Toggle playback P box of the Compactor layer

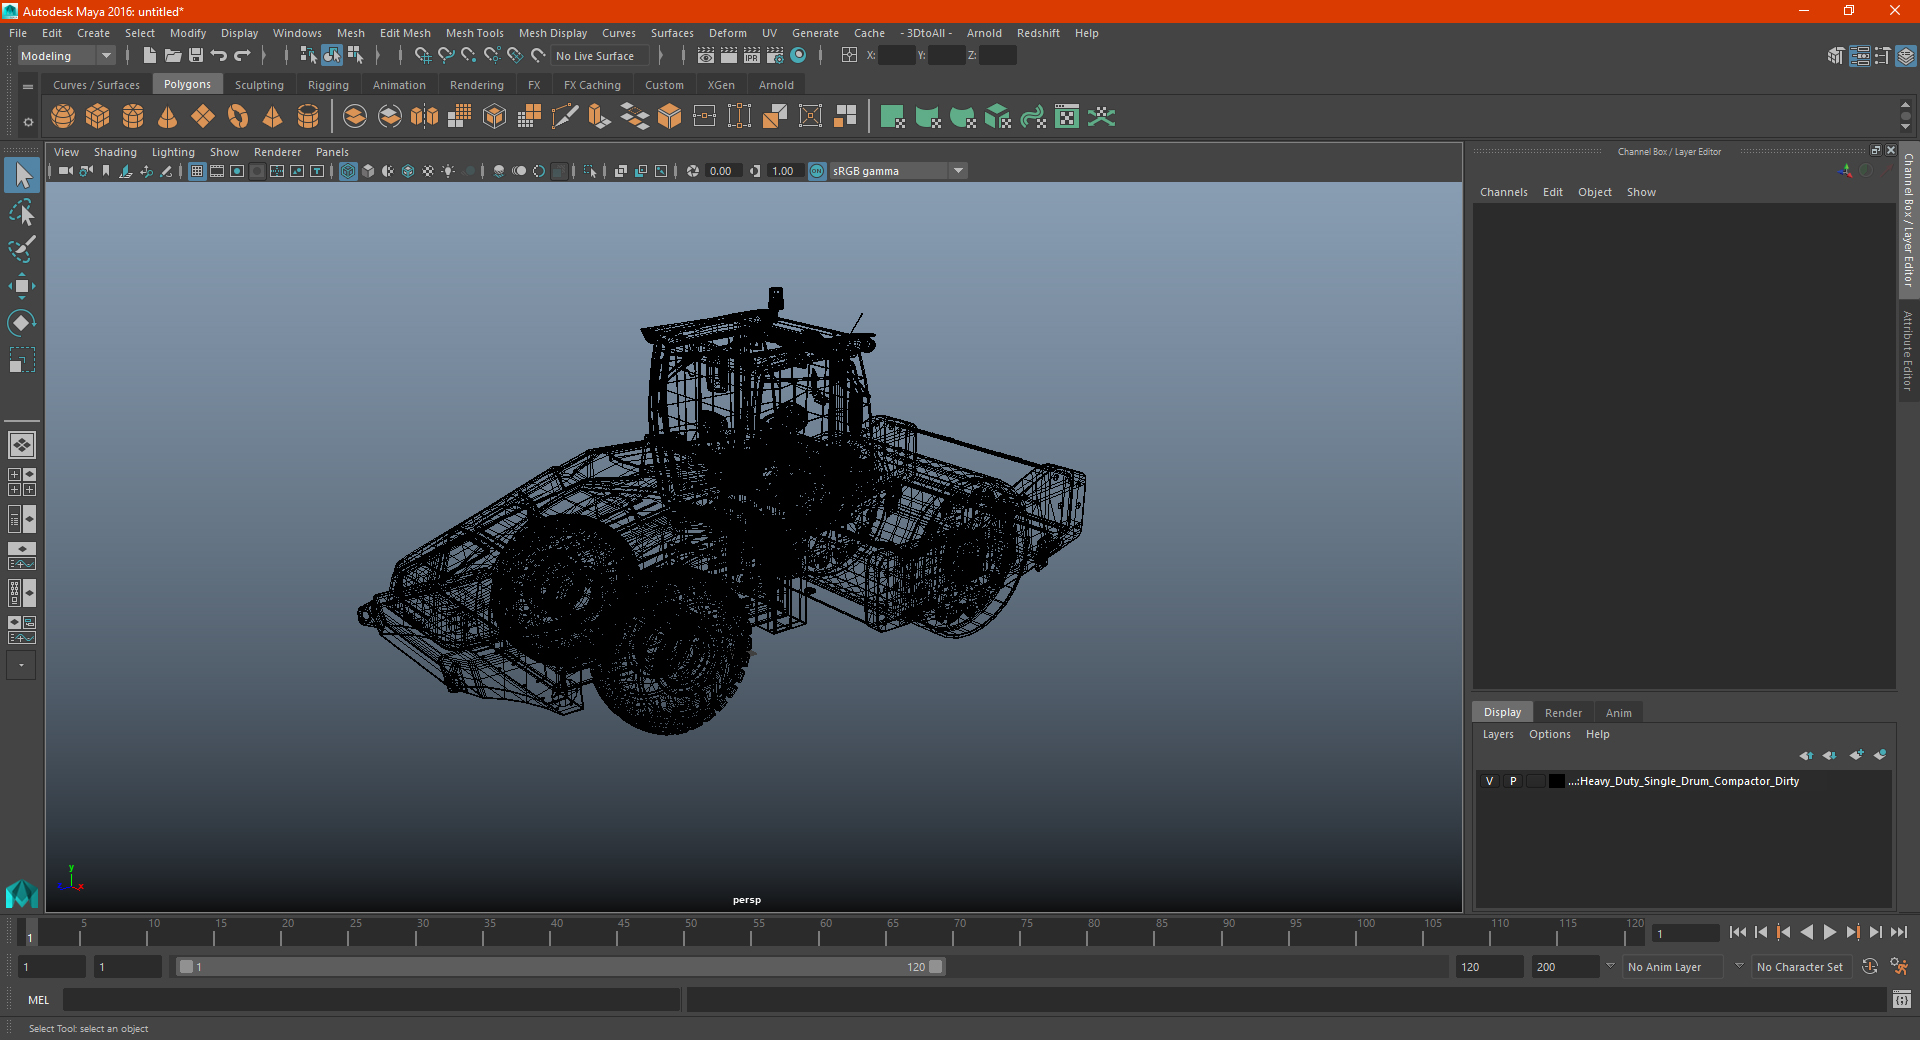pyautogui.click(x=1513, y=781)
